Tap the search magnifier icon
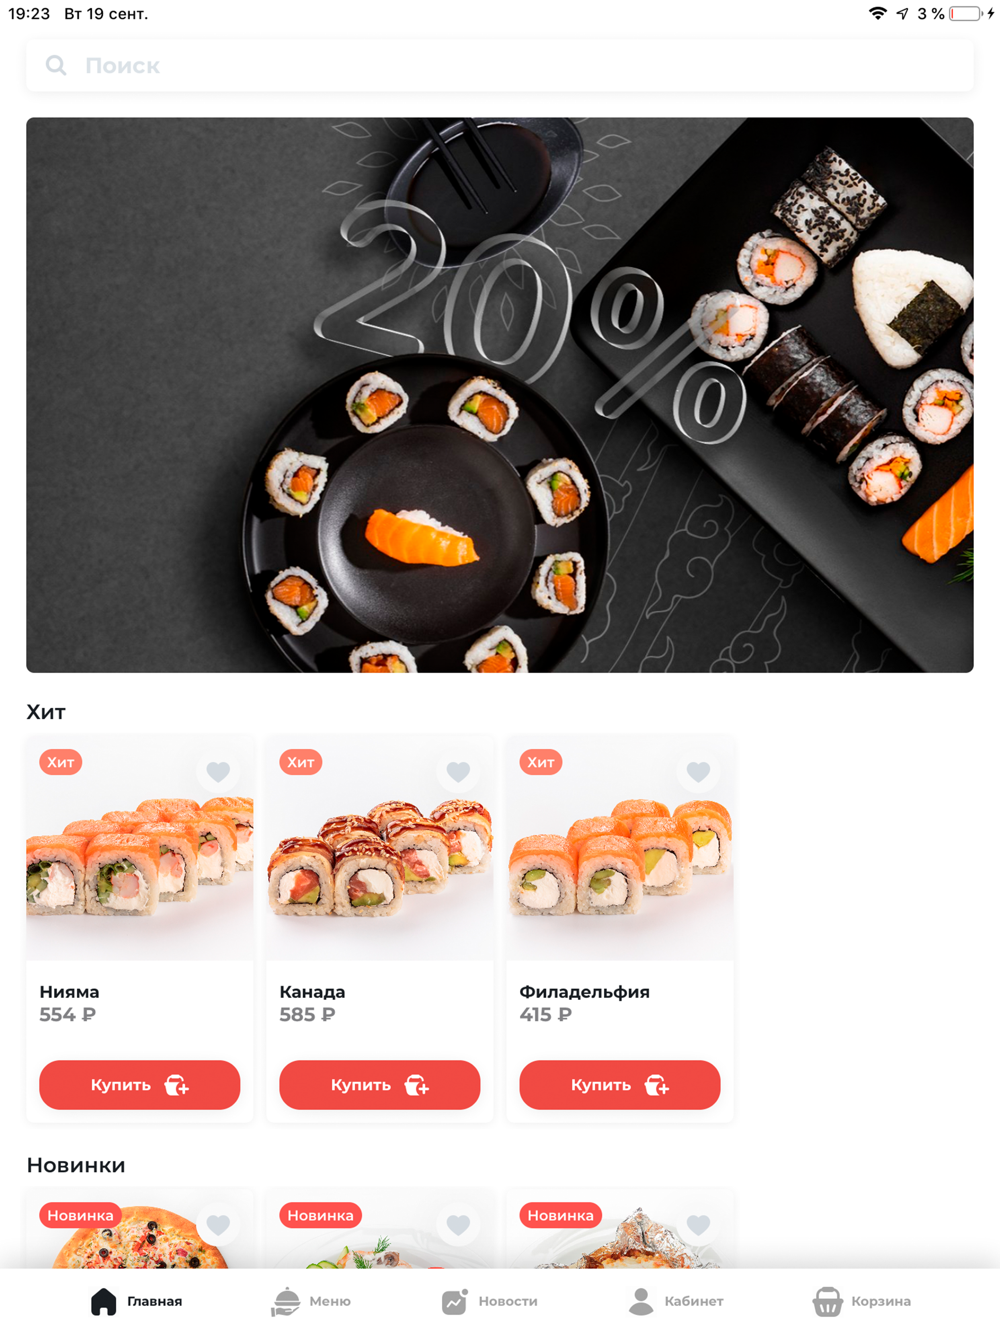 pos(56,66)
